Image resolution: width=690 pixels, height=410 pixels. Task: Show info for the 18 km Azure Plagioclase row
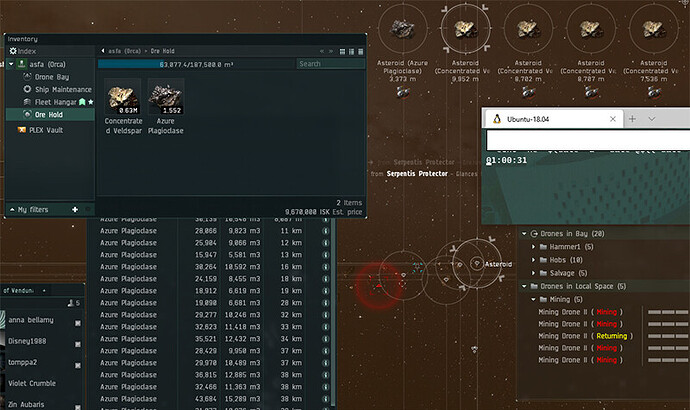tap(326, 279)
